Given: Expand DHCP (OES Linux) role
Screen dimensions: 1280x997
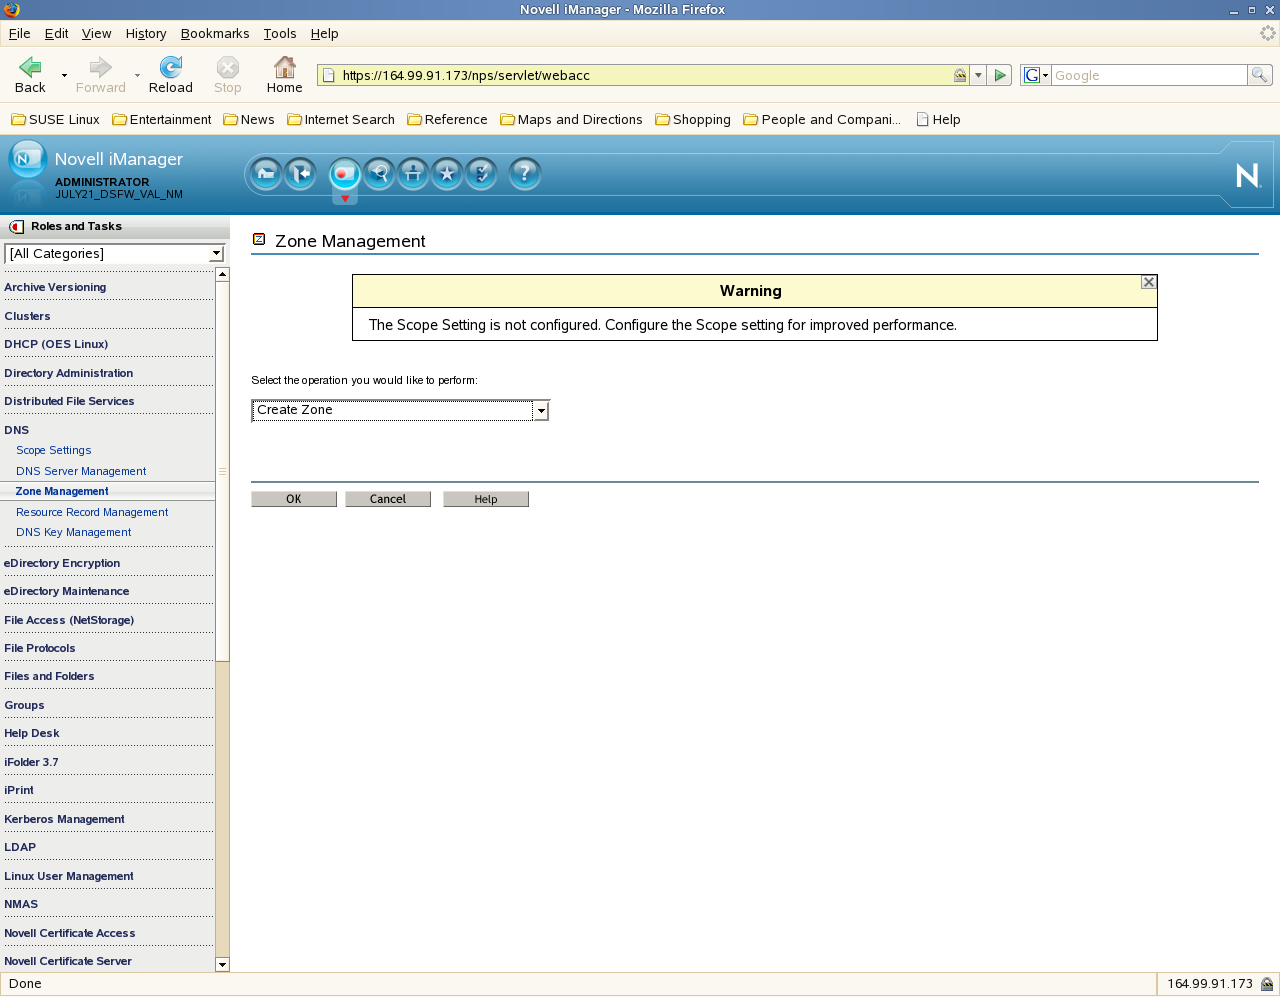Looking at the screenshot, I should click(x=56, y=344).
